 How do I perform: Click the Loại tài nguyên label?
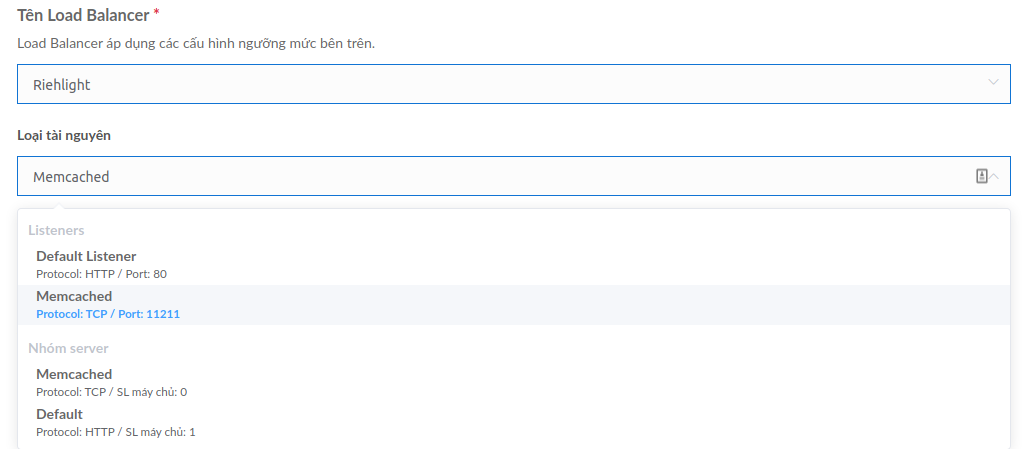click(x=64, y=136)
